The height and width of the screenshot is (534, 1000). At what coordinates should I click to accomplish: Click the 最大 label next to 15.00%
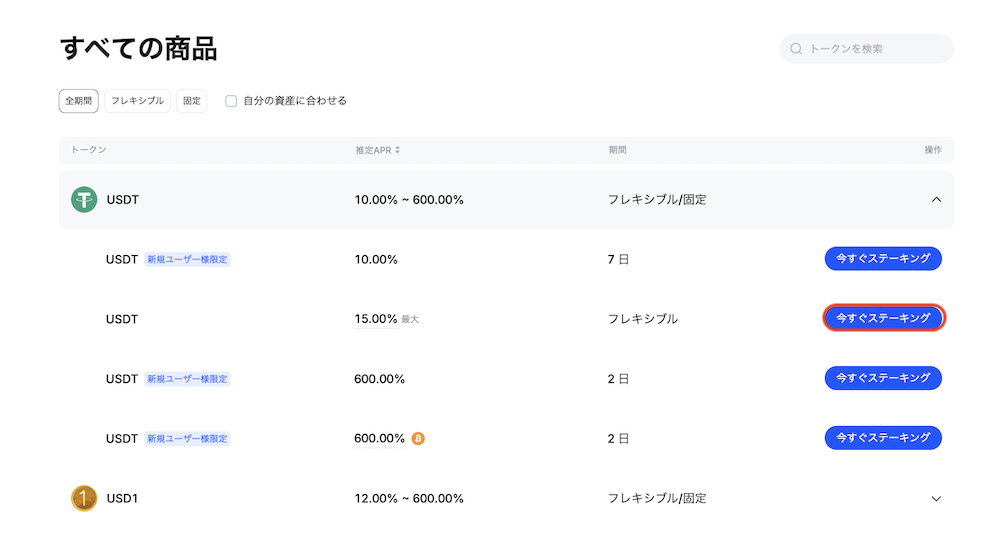(410, 320)
